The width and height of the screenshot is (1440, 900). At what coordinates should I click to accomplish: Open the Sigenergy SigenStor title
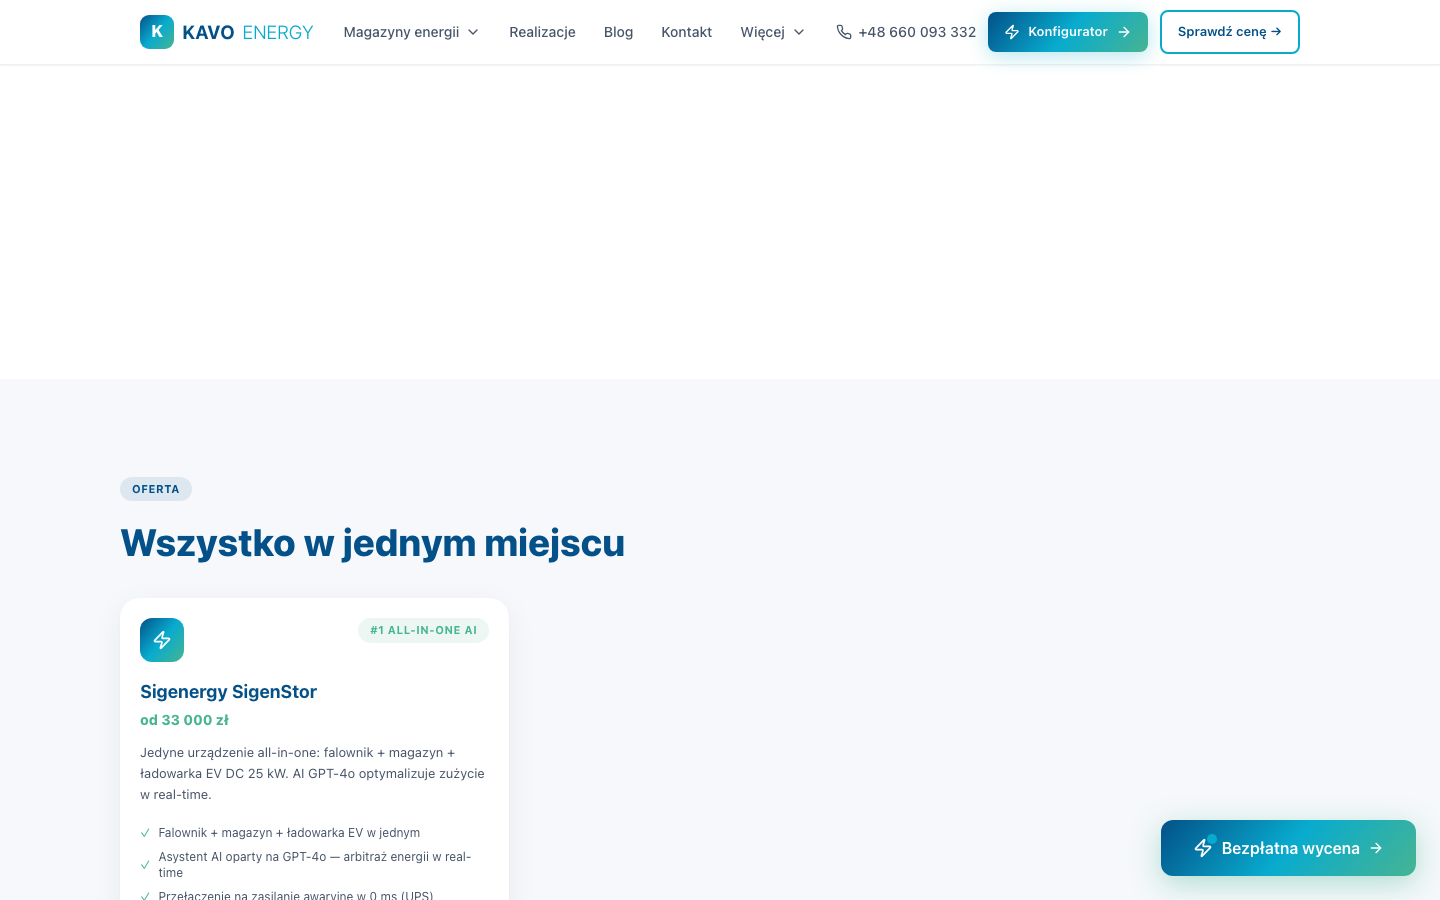pos(228,692)
